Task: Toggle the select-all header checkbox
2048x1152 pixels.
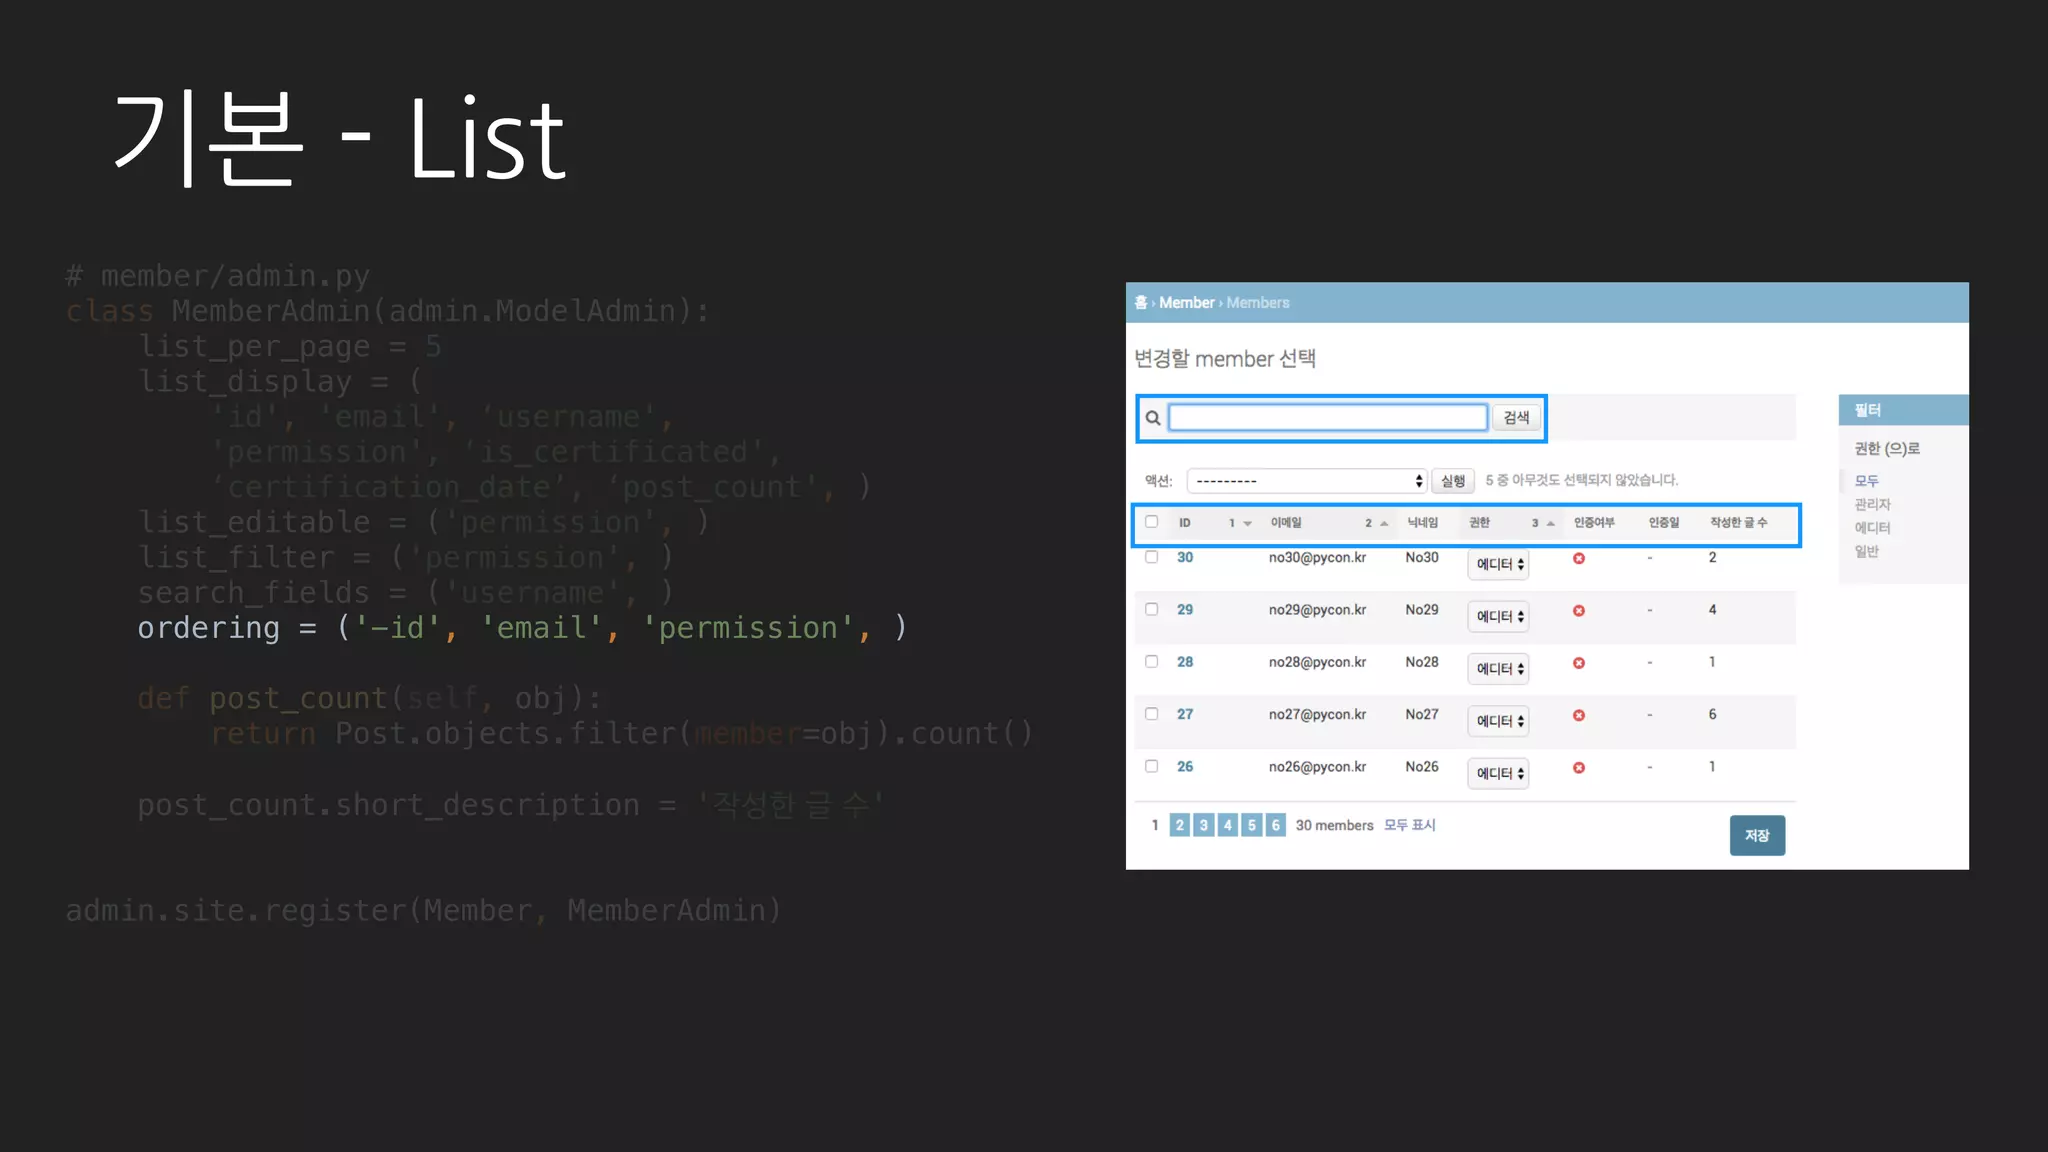Action: (x=1151, y=522)
